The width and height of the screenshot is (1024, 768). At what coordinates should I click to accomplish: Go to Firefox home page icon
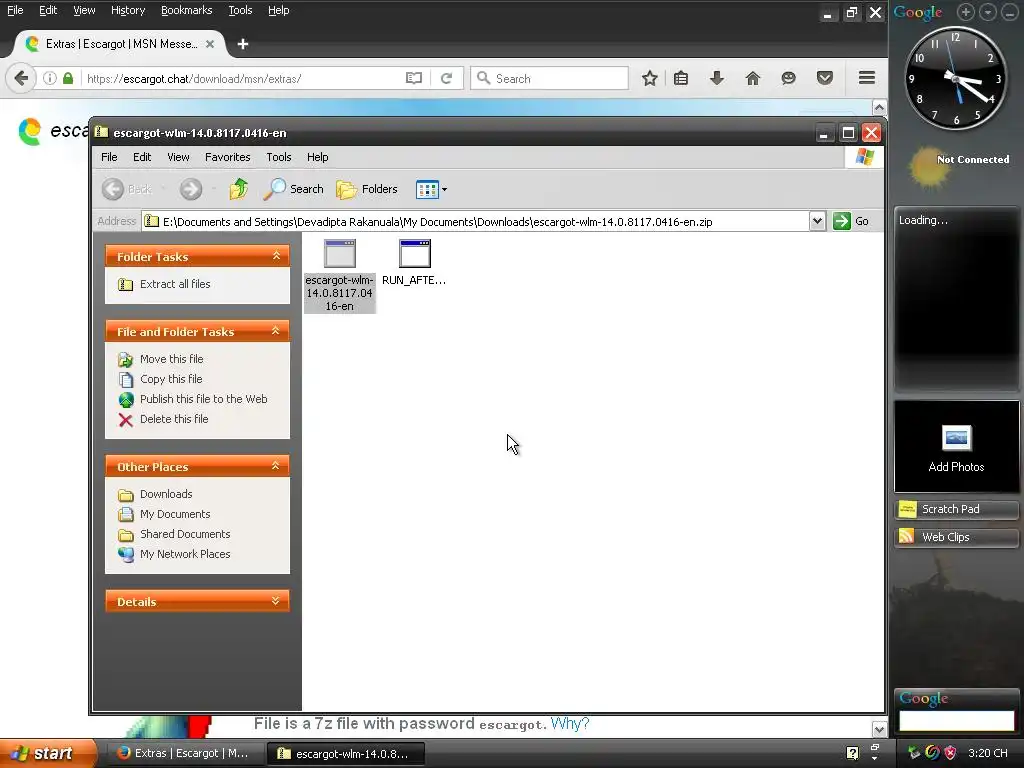(753, 78)
